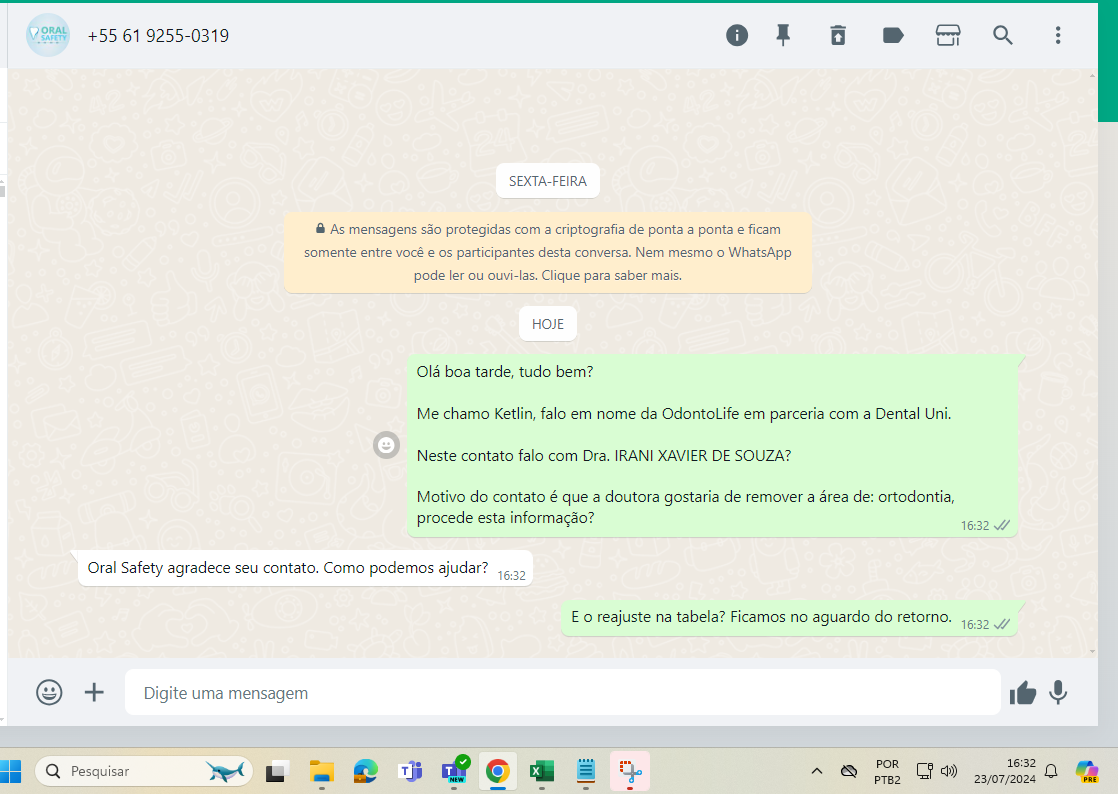Click the encryption notice to learn more
Viewport: 1118px width, 794px height.
coord(548,252)
